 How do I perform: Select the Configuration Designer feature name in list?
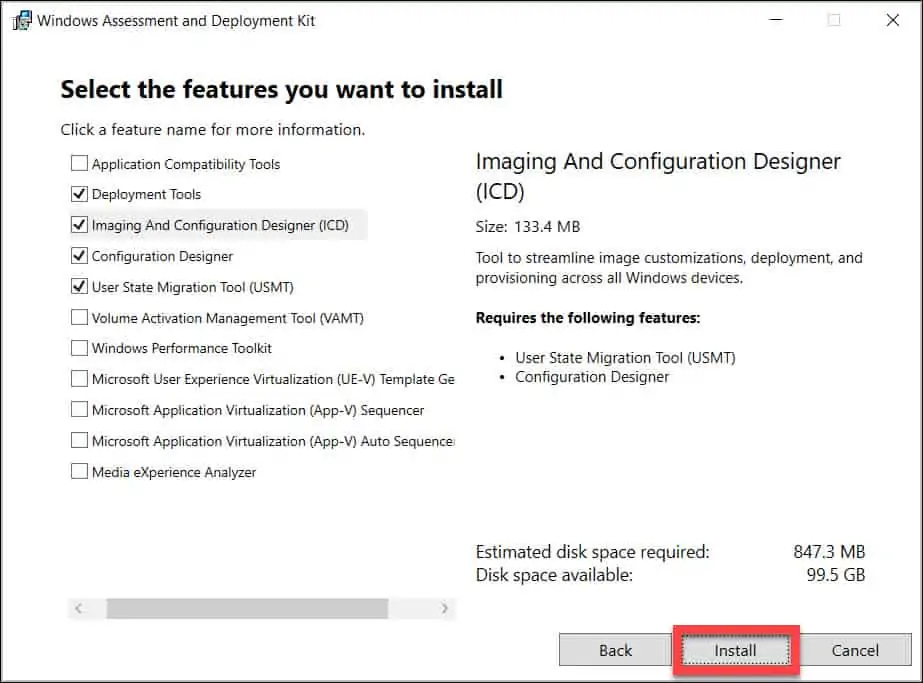162,257
